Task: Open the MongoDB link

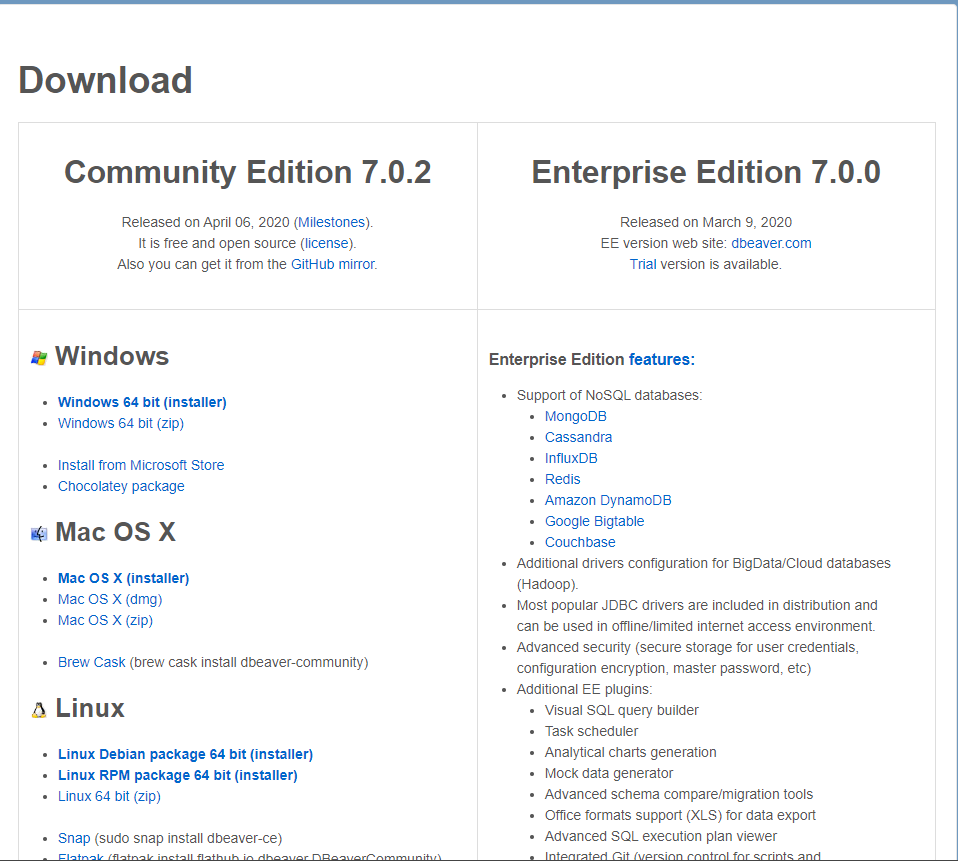Action: pyautogui.click(x=576, y=416)
